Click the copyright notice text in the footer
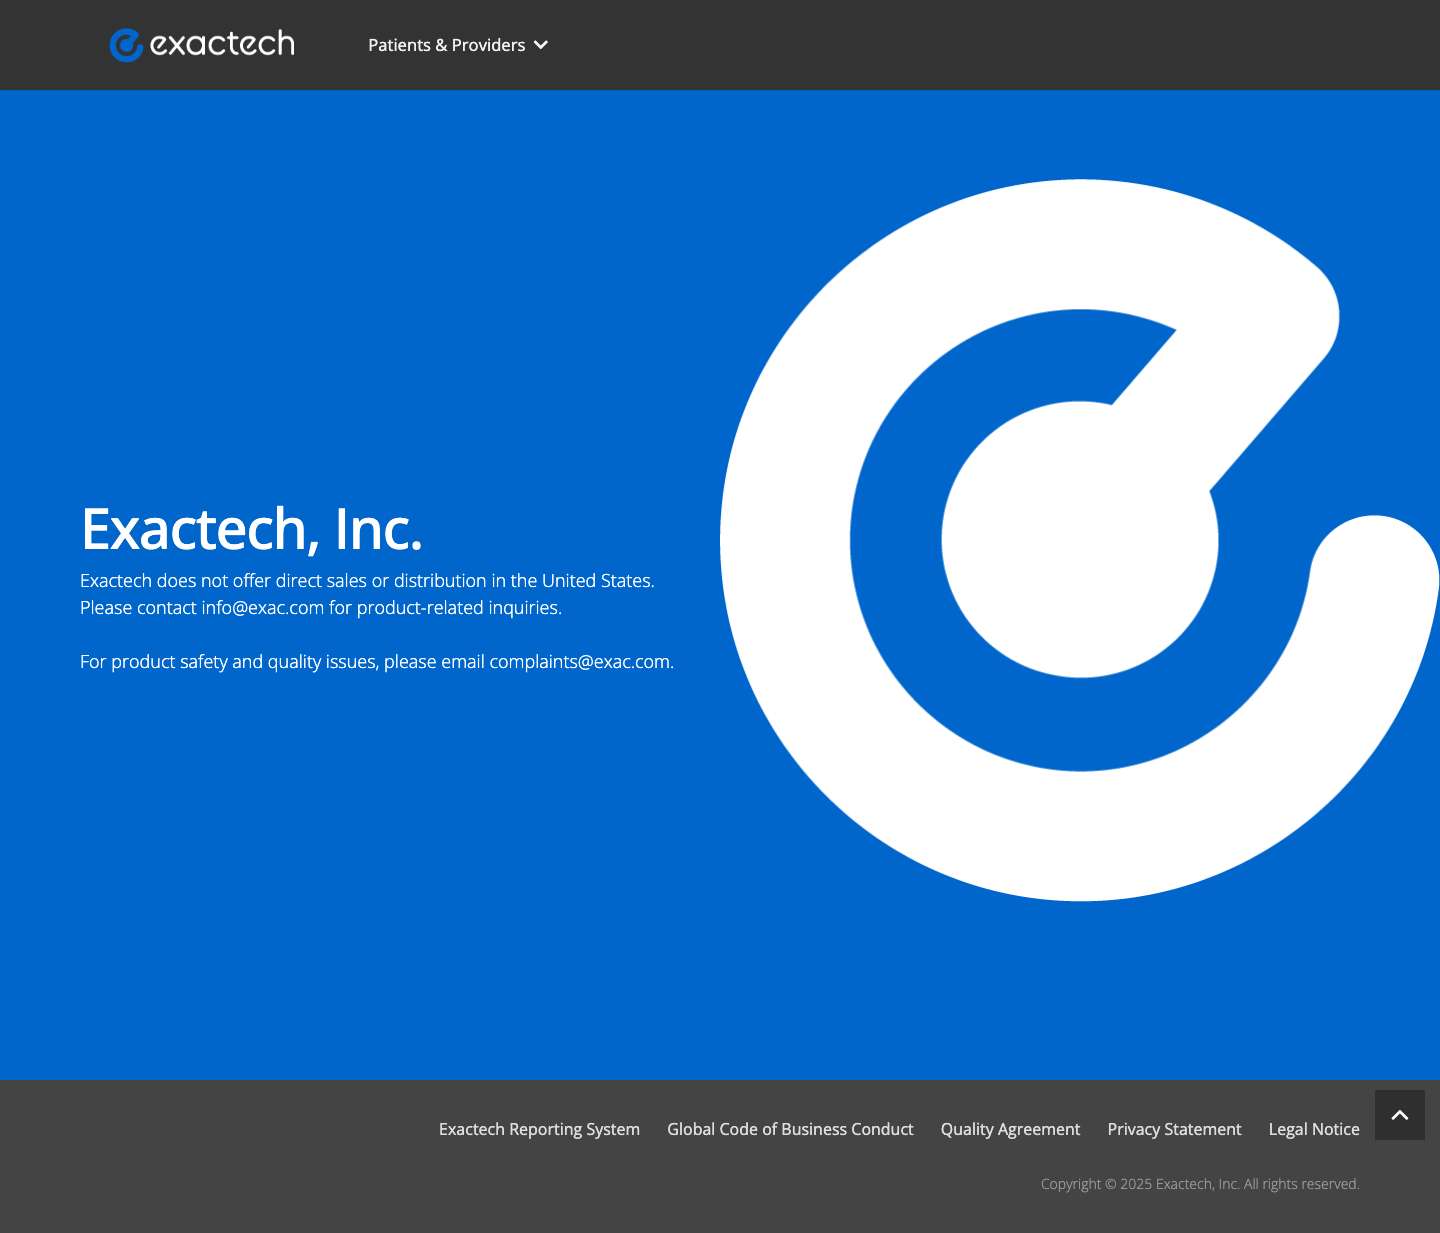 tap(1200, 1183)
